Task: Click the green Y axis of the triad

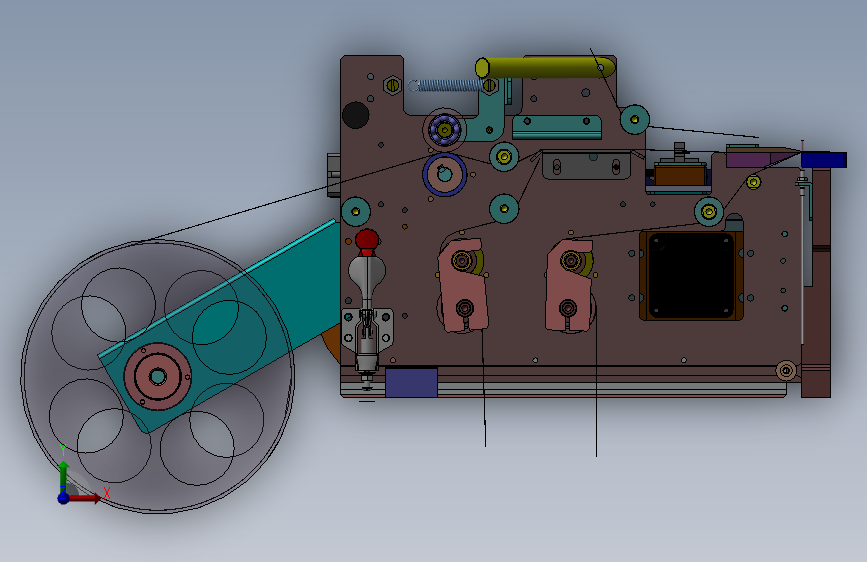Action: point(63,475)
